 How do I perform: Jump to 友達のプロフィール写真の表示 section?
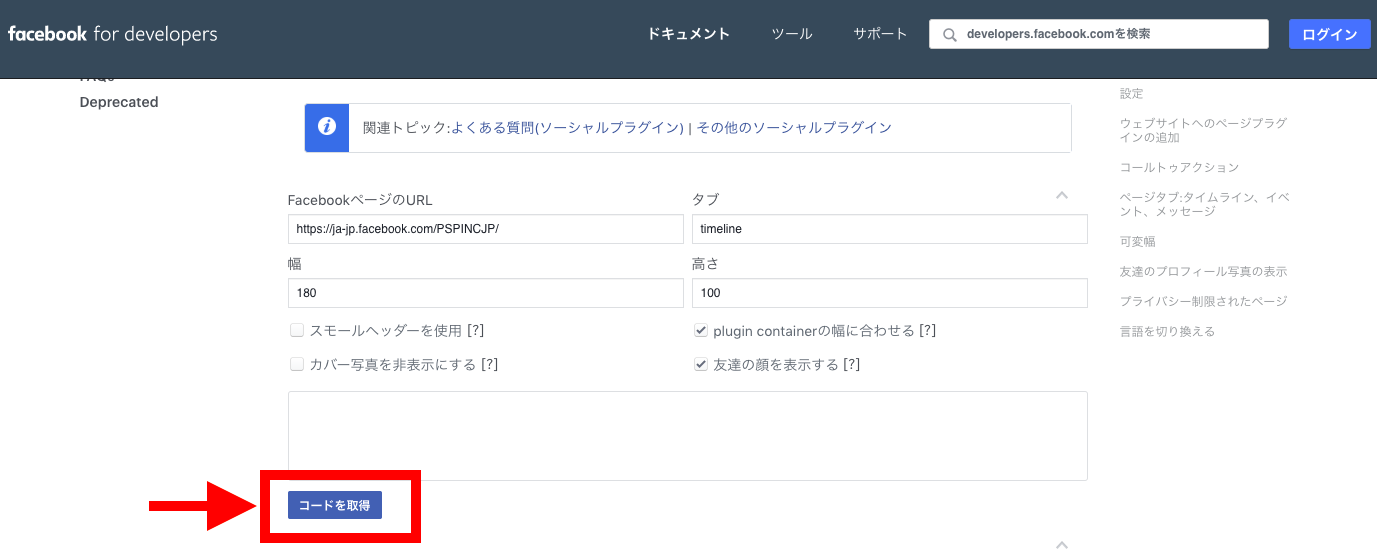pos(1203,271)
